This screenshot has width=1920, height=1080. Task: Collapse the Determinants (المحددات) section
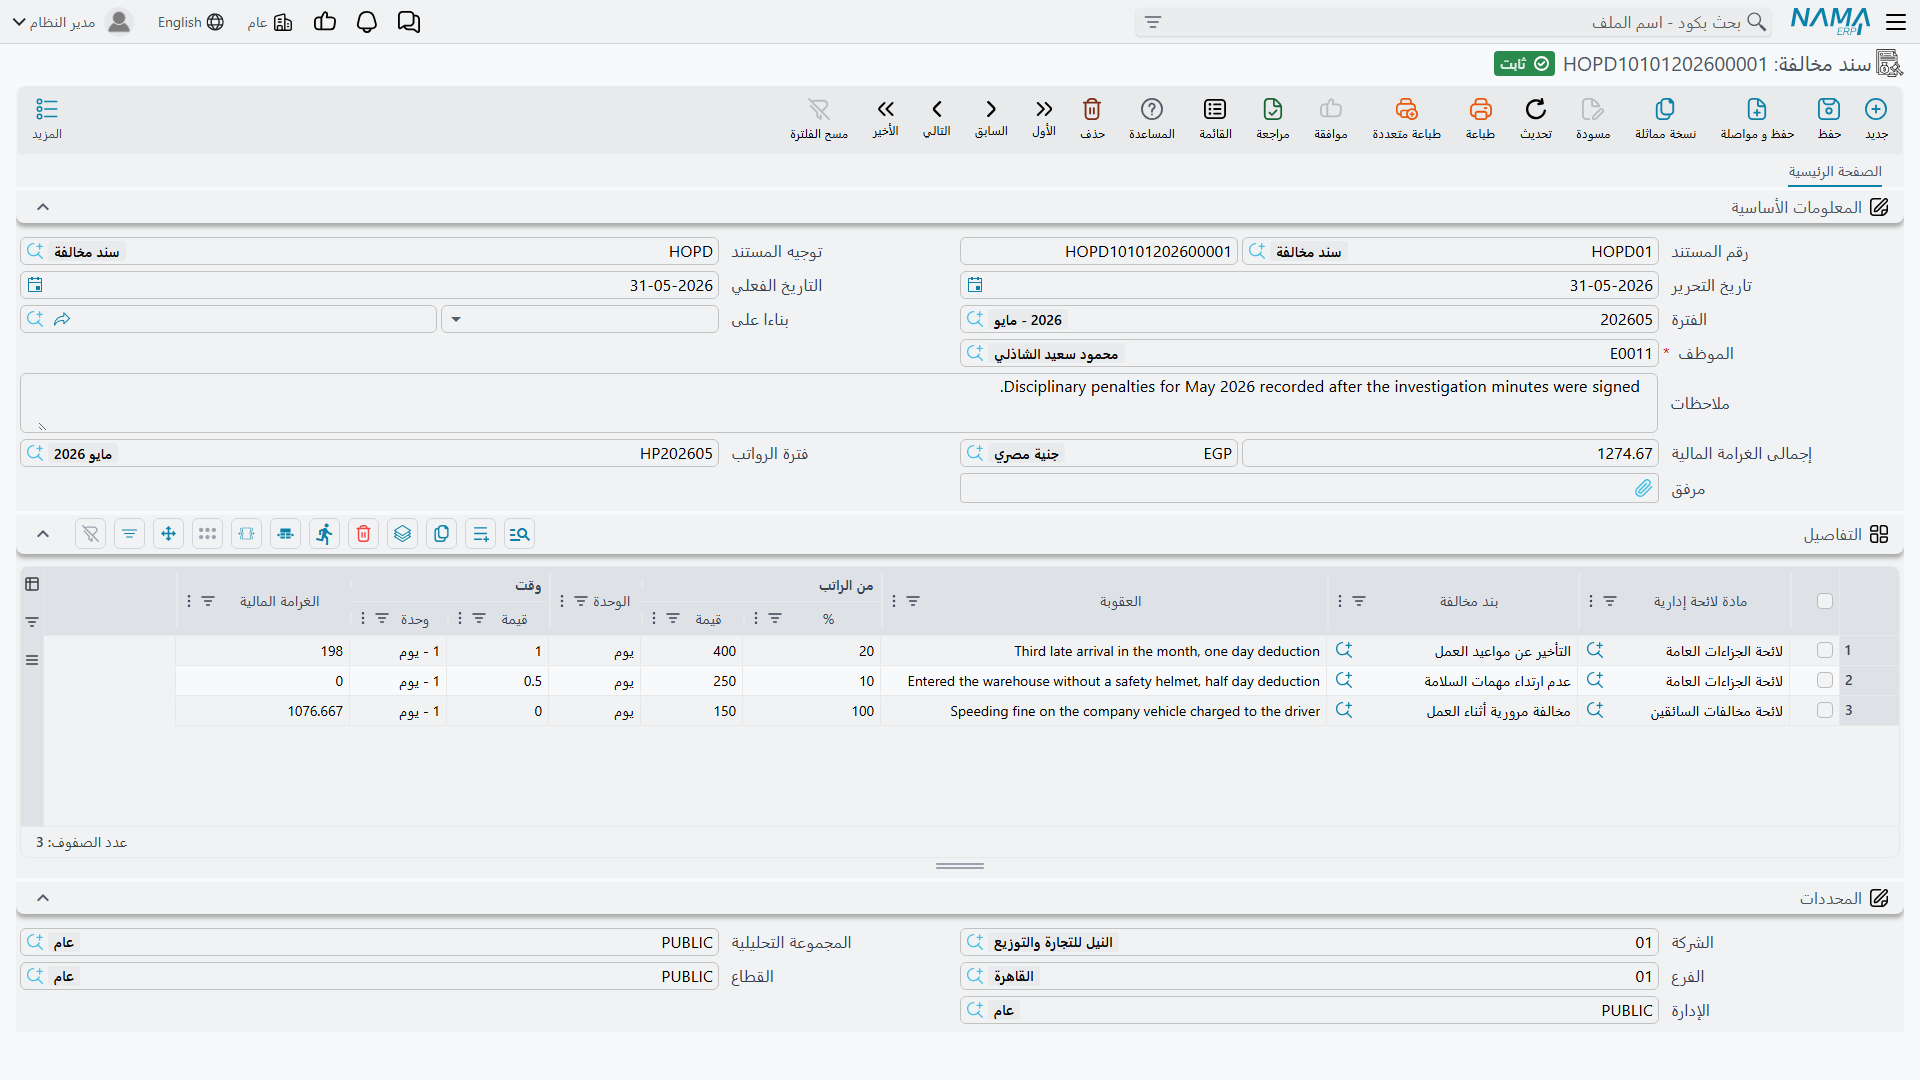click(43, 898)
